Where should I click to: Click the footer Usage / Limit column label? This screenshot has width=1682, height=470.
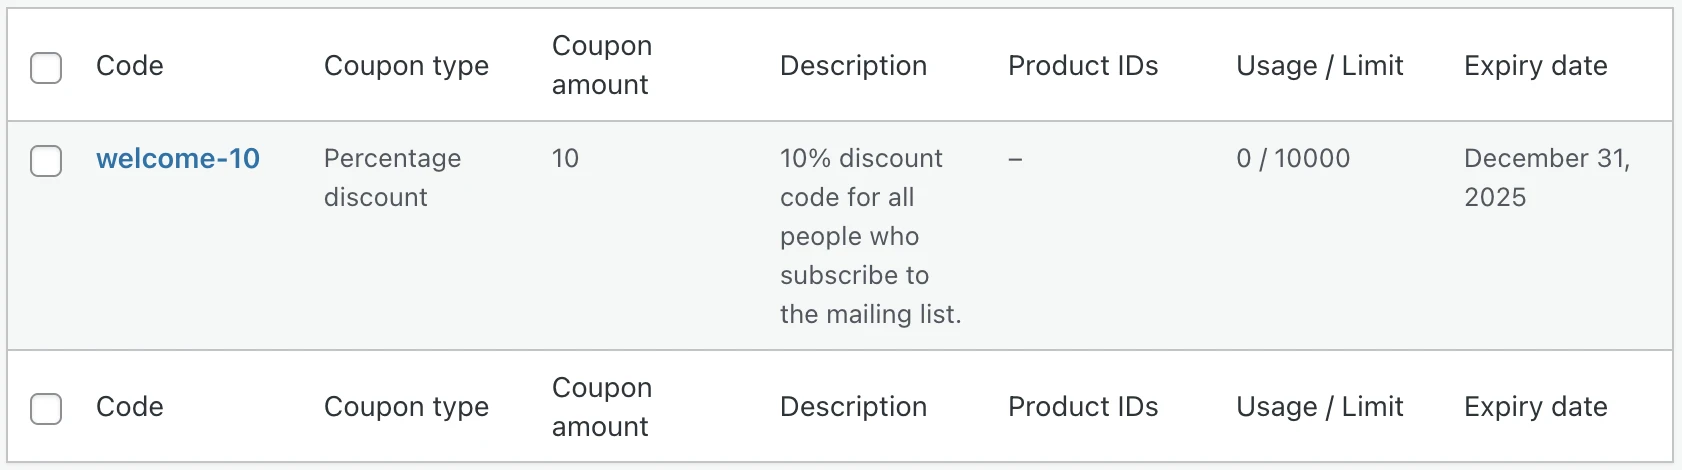[x=1319, y=407]
